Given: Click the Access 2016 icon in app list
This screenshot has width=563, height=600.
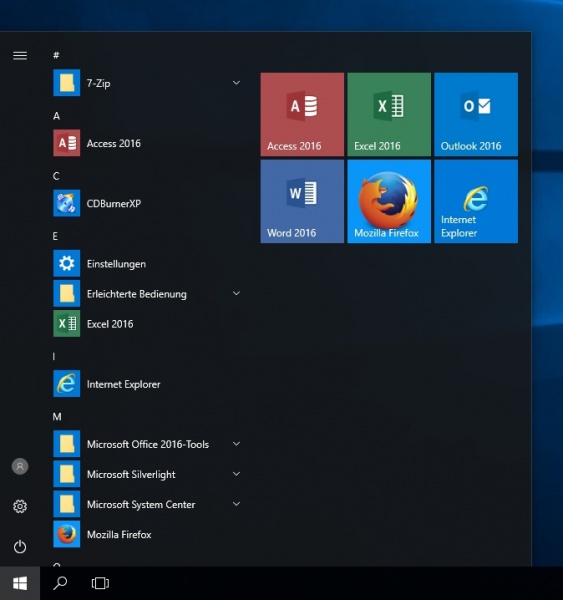Looking at the screenshot, I should (x=67, y=143).
